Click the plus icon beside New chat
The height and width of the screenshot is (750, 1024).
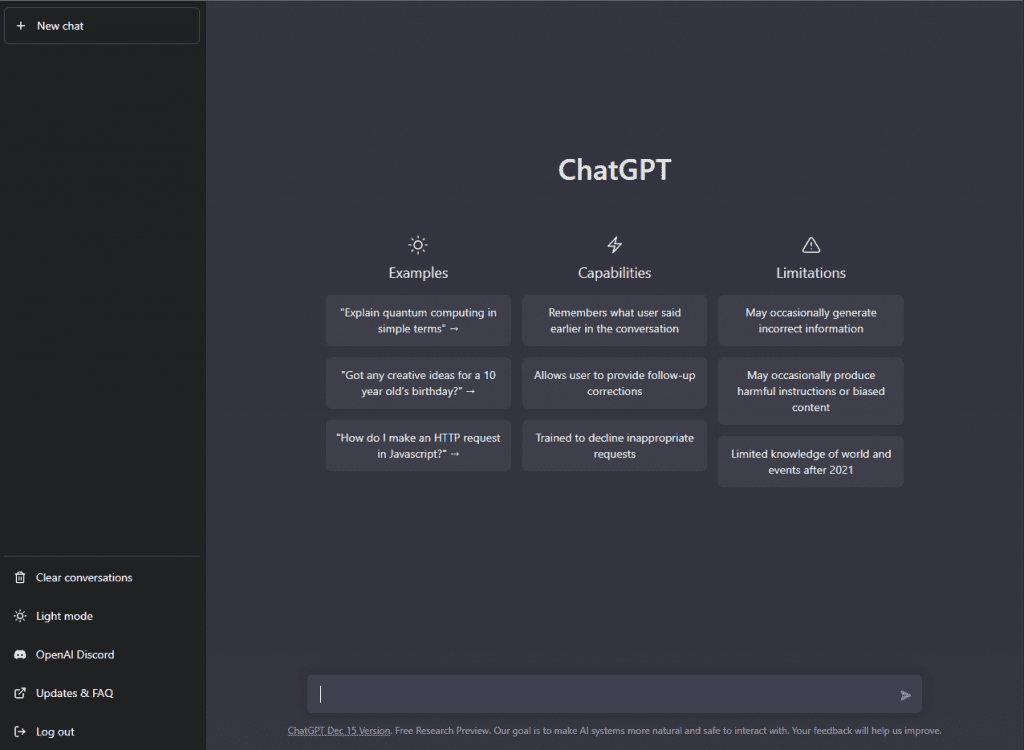click(21, 25)
